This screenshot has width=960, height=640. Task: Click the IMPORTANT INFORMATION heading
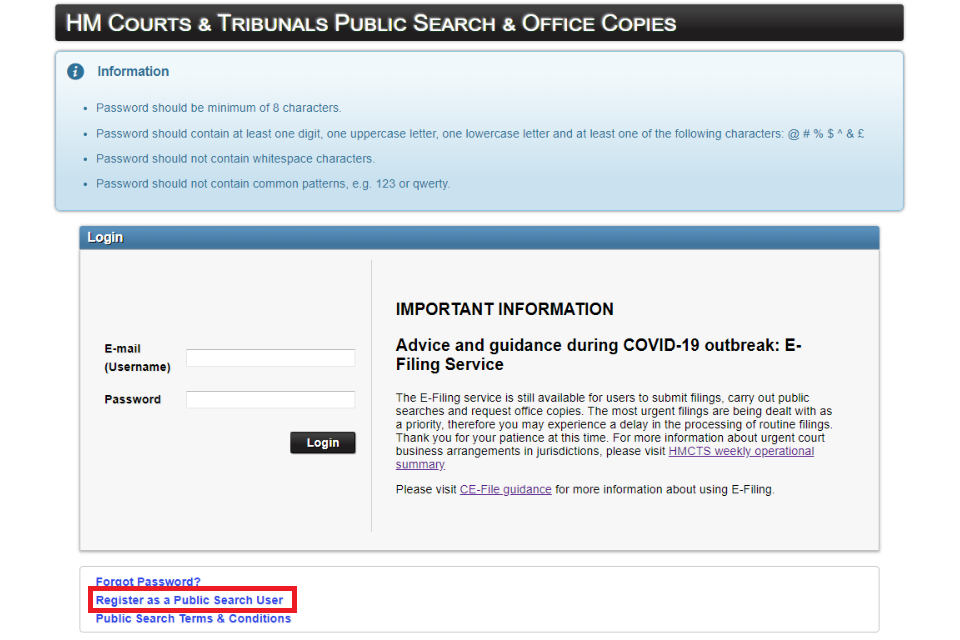[504, 310]
